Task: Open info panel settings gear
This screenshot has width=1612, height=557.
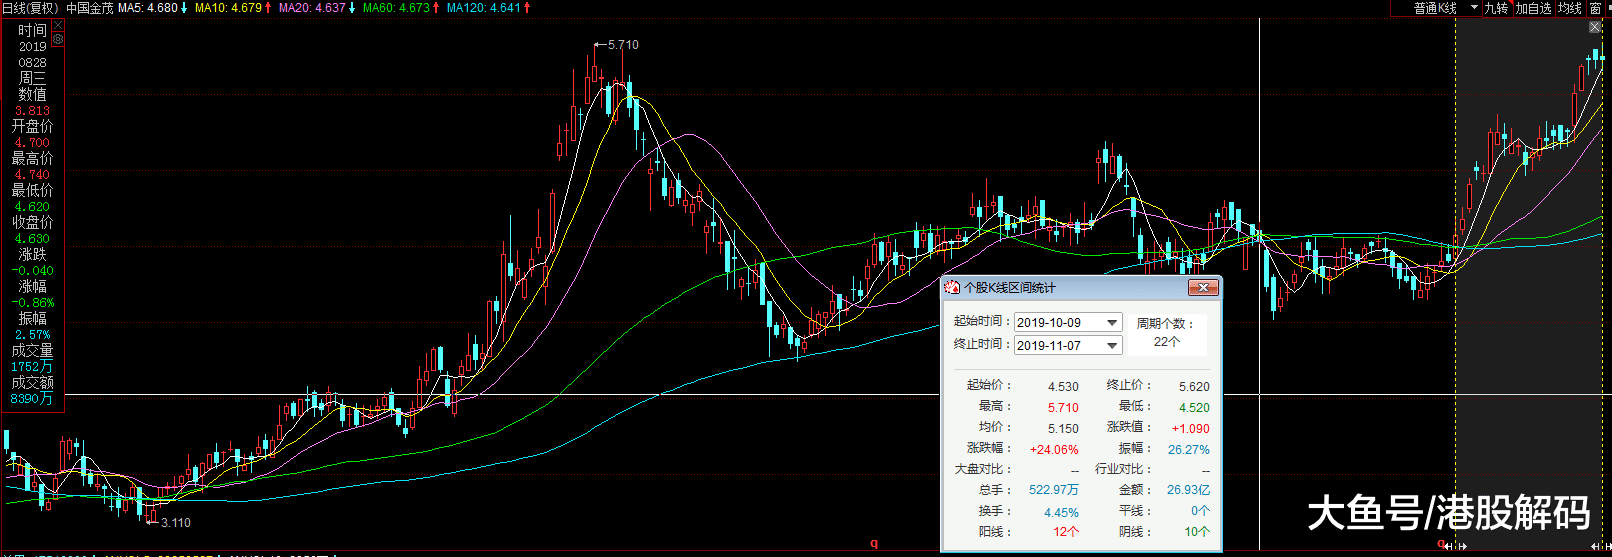Action: click(58, 39)
